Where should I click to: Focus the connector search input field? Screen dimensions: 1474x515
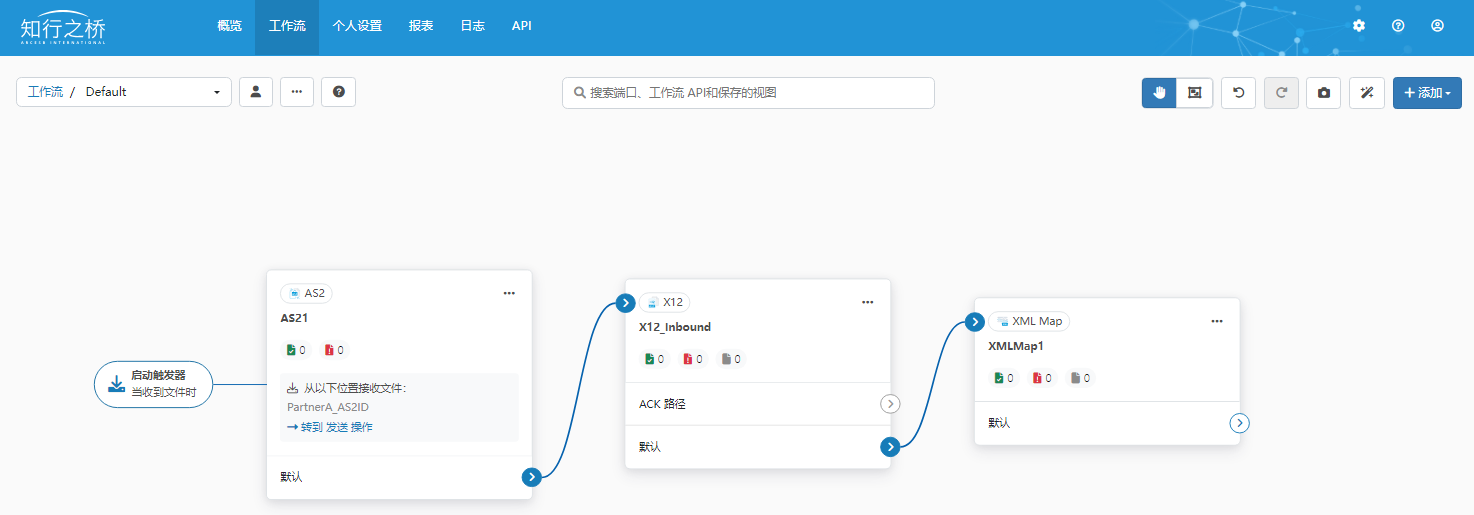pos(748,93)
